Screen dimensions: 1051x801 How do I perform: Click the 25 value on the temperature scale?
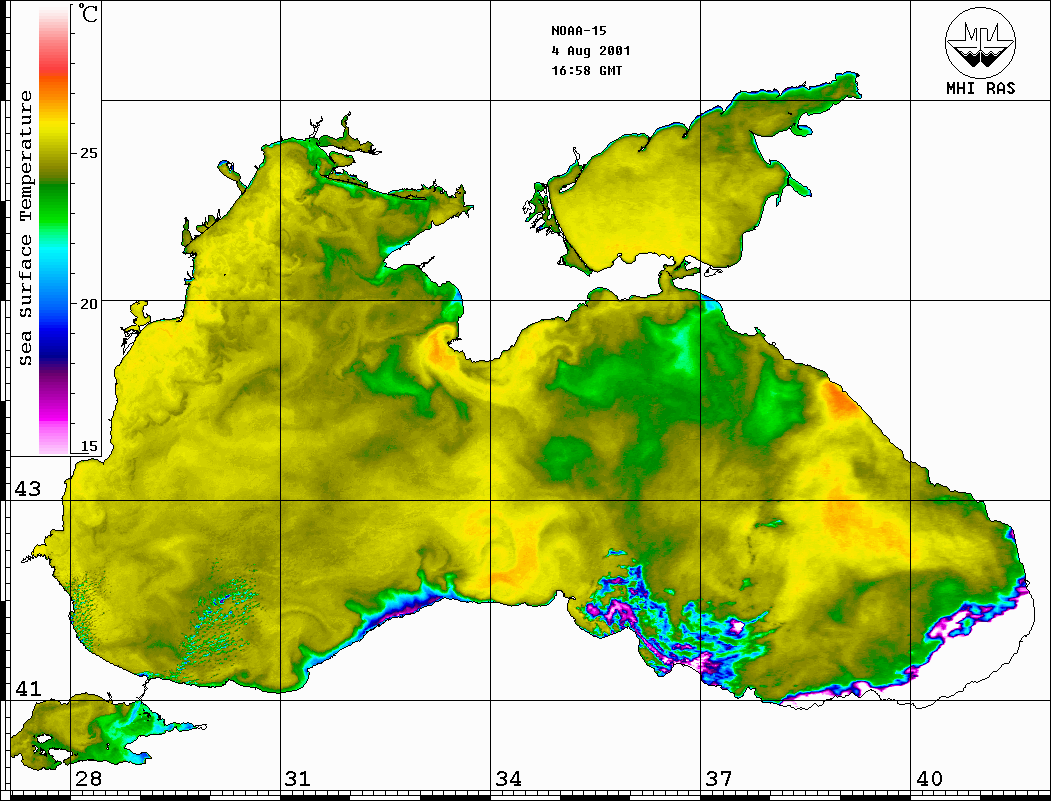tap(89, 153)
